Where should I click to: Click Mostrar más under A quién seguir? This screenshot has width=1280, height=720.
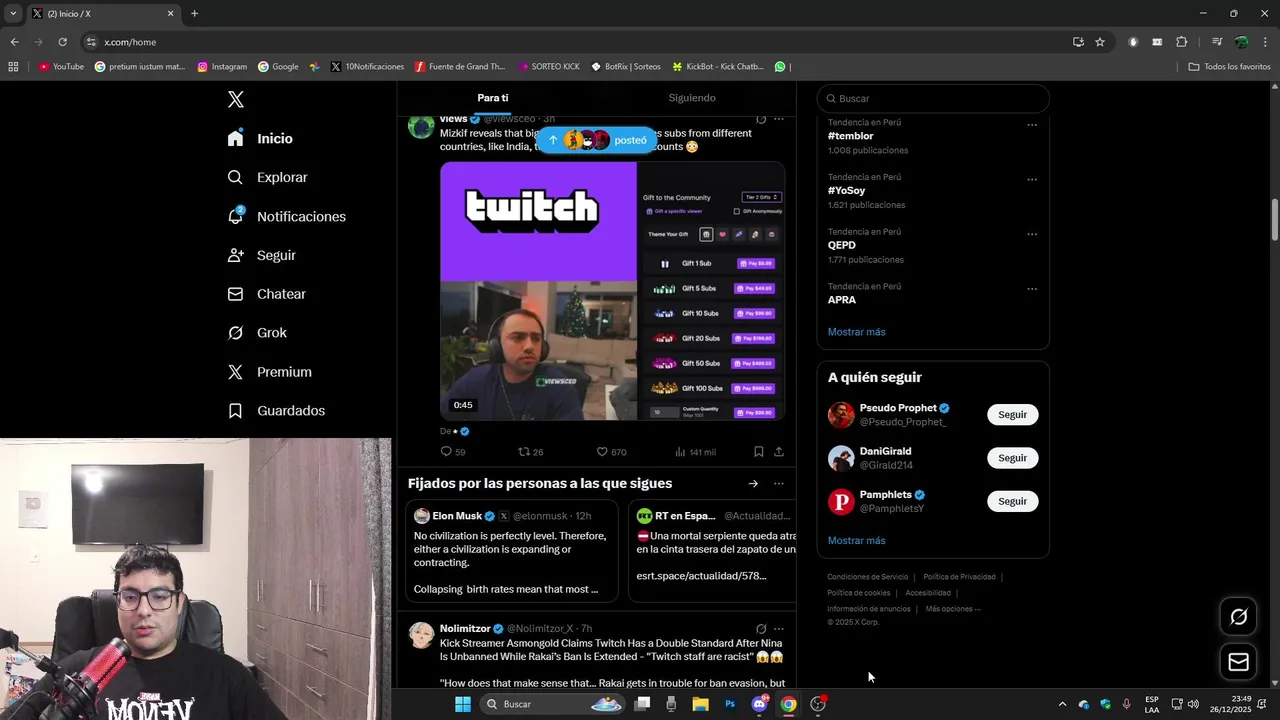(856, 541)
